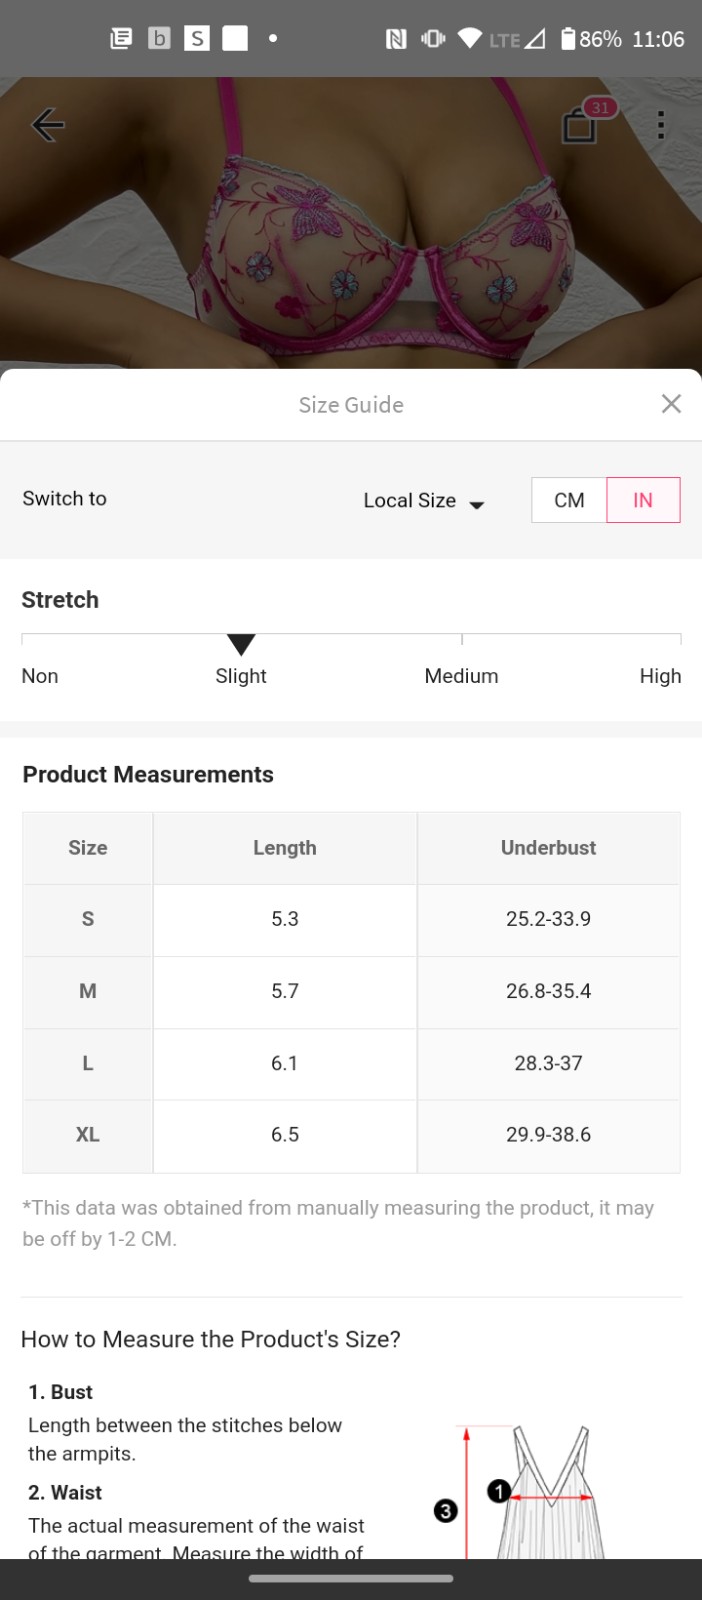Close the Size Guide sheet
702x1600 pixels.
671,404
